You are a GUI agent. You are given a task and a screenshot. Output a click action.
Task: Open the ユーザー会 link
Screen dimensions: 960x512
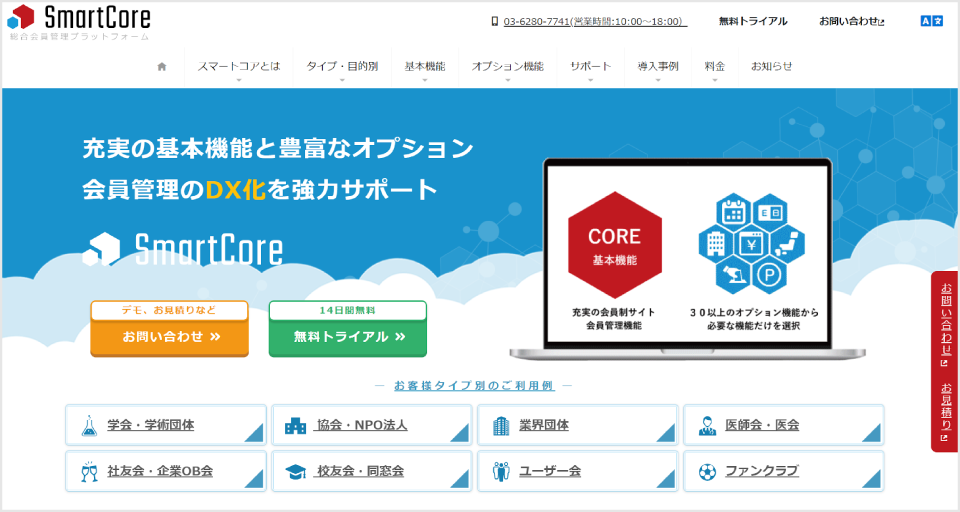550,472
